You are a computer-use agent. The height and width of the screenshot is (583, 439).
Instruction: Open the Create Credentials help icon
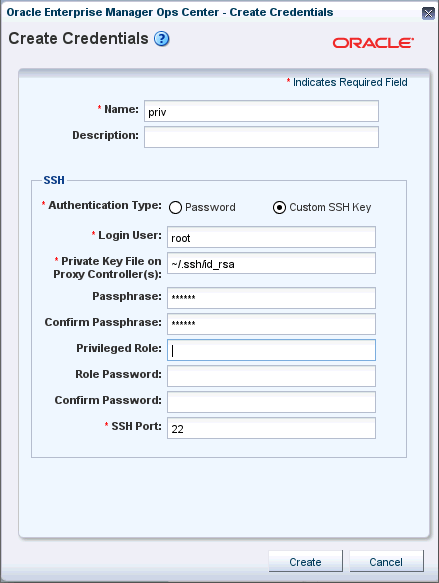(x=162, y=39)
